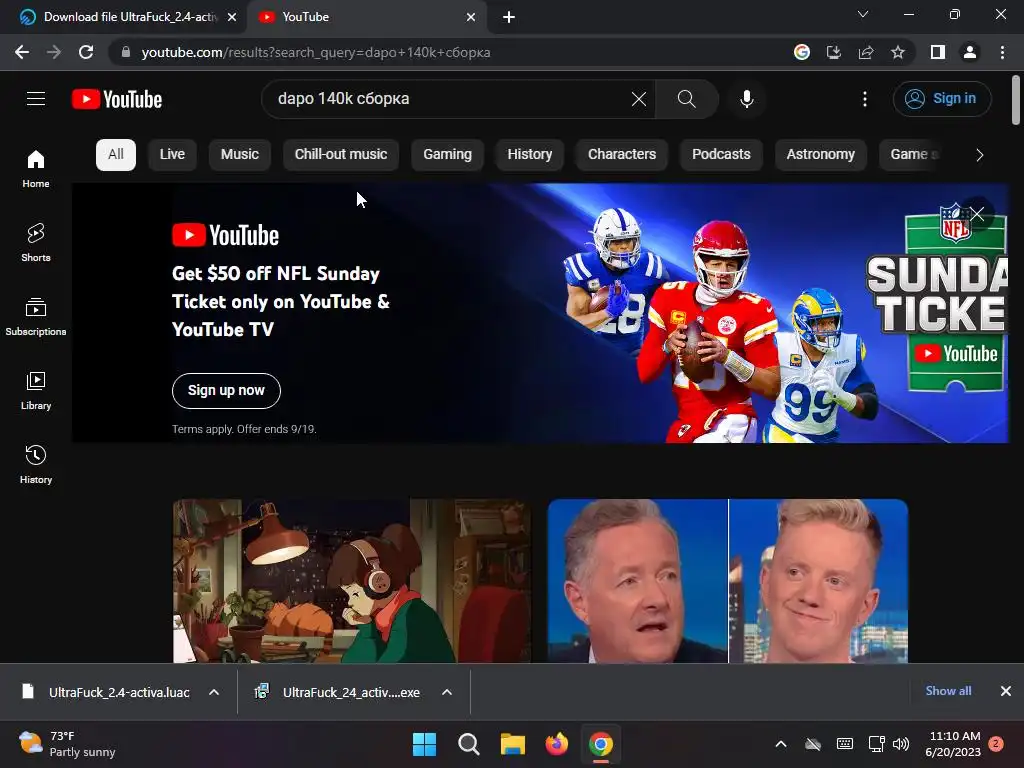Select the Podcasts filter chip
The image size is (1024, 768).
click(721, 155)
